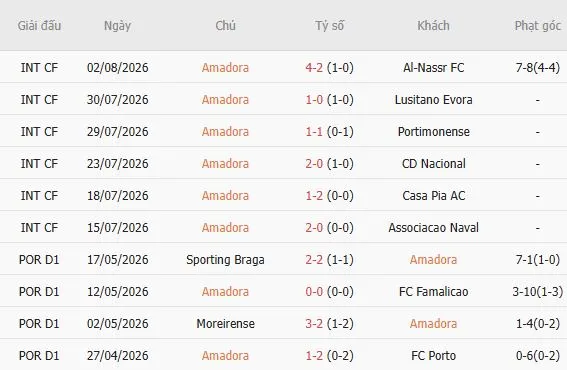
Task: Open FC Porto team link
Action: tap(433, 356)
